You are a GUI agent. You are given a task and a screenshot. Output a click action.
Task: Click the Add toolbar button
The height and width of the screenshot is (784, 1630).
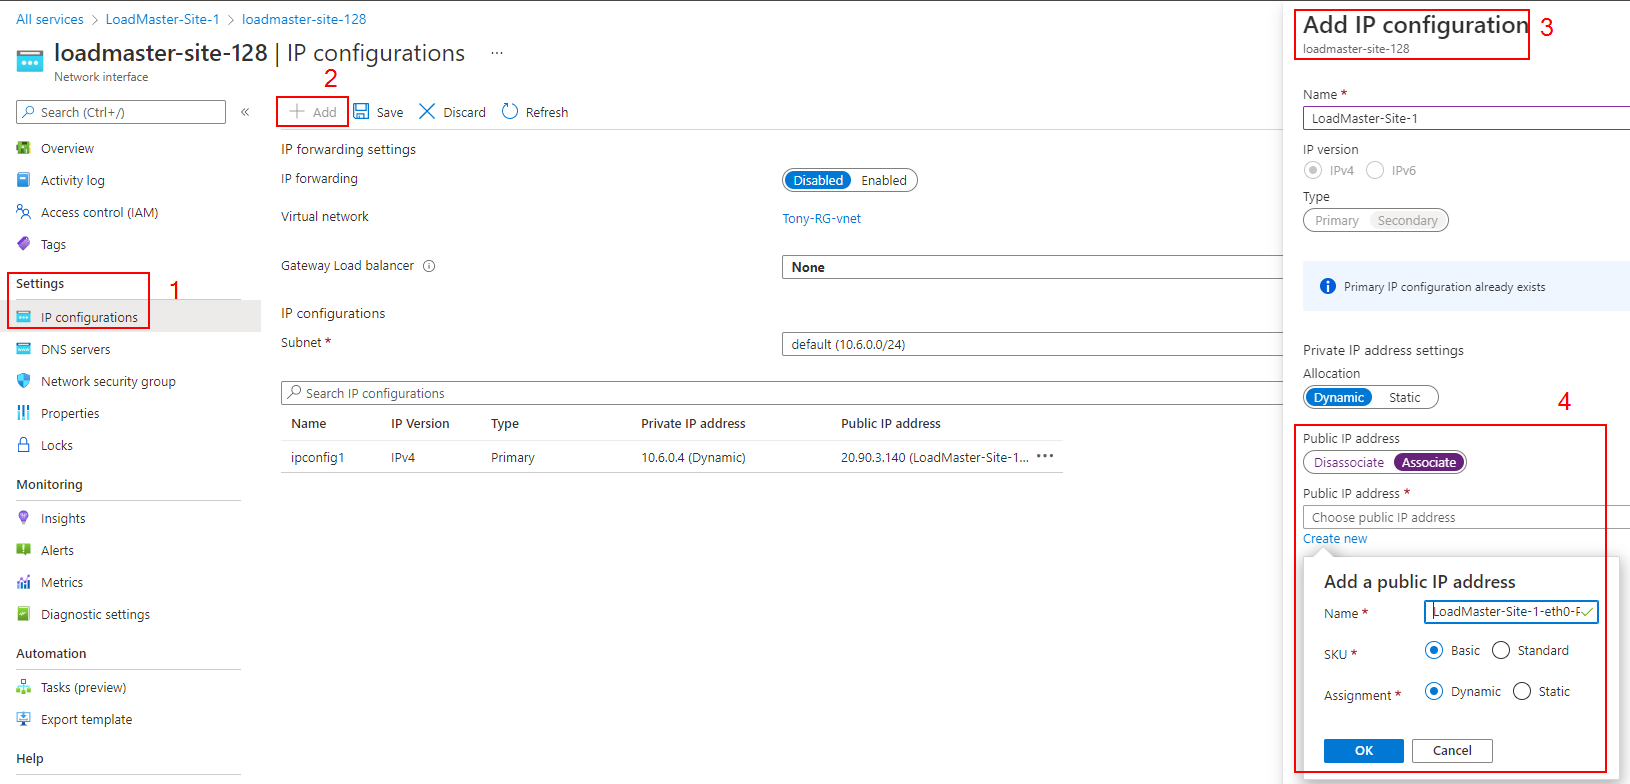313,112
